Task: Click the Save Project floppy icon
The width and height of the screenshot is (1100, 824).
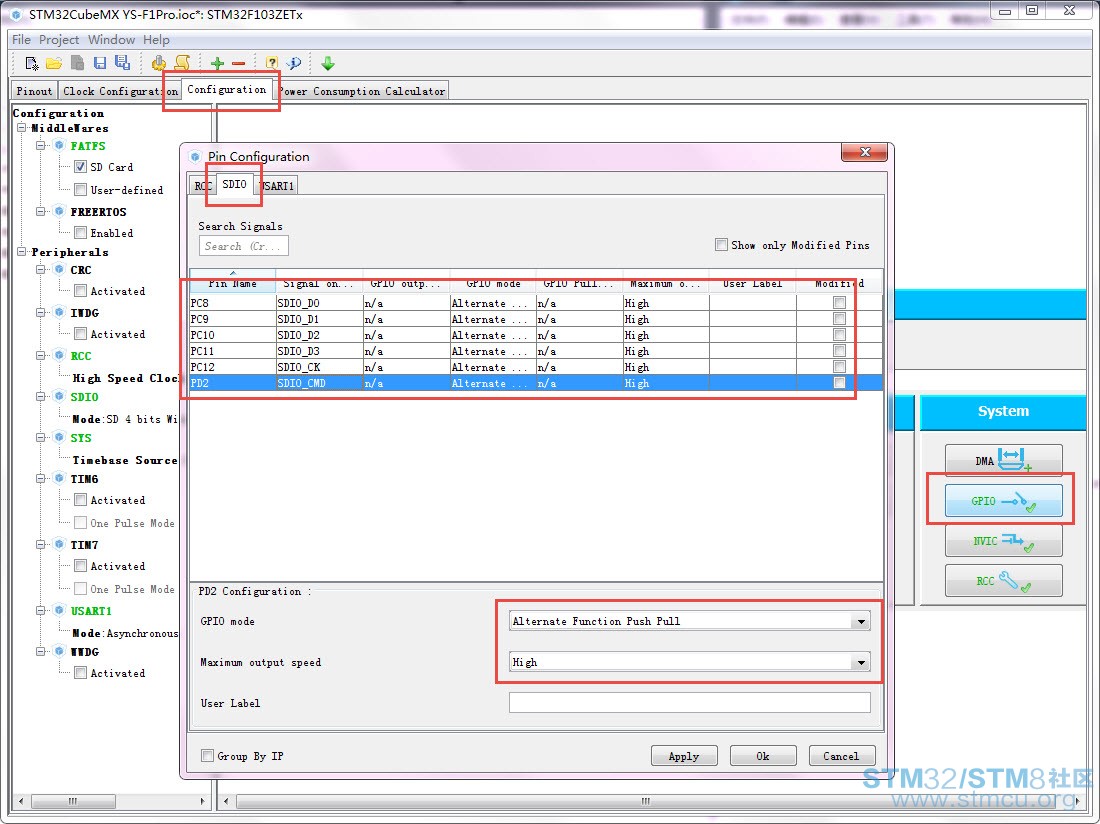Action: point(100,63)
